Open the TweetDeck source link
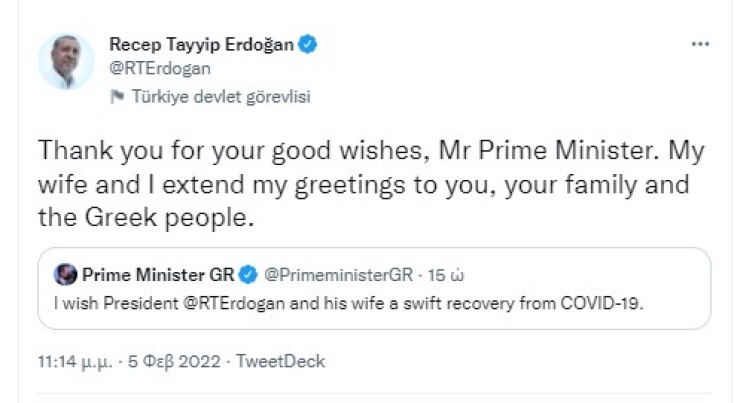Image resolution: width=734 pixels, height=403 pixels. 280,361
